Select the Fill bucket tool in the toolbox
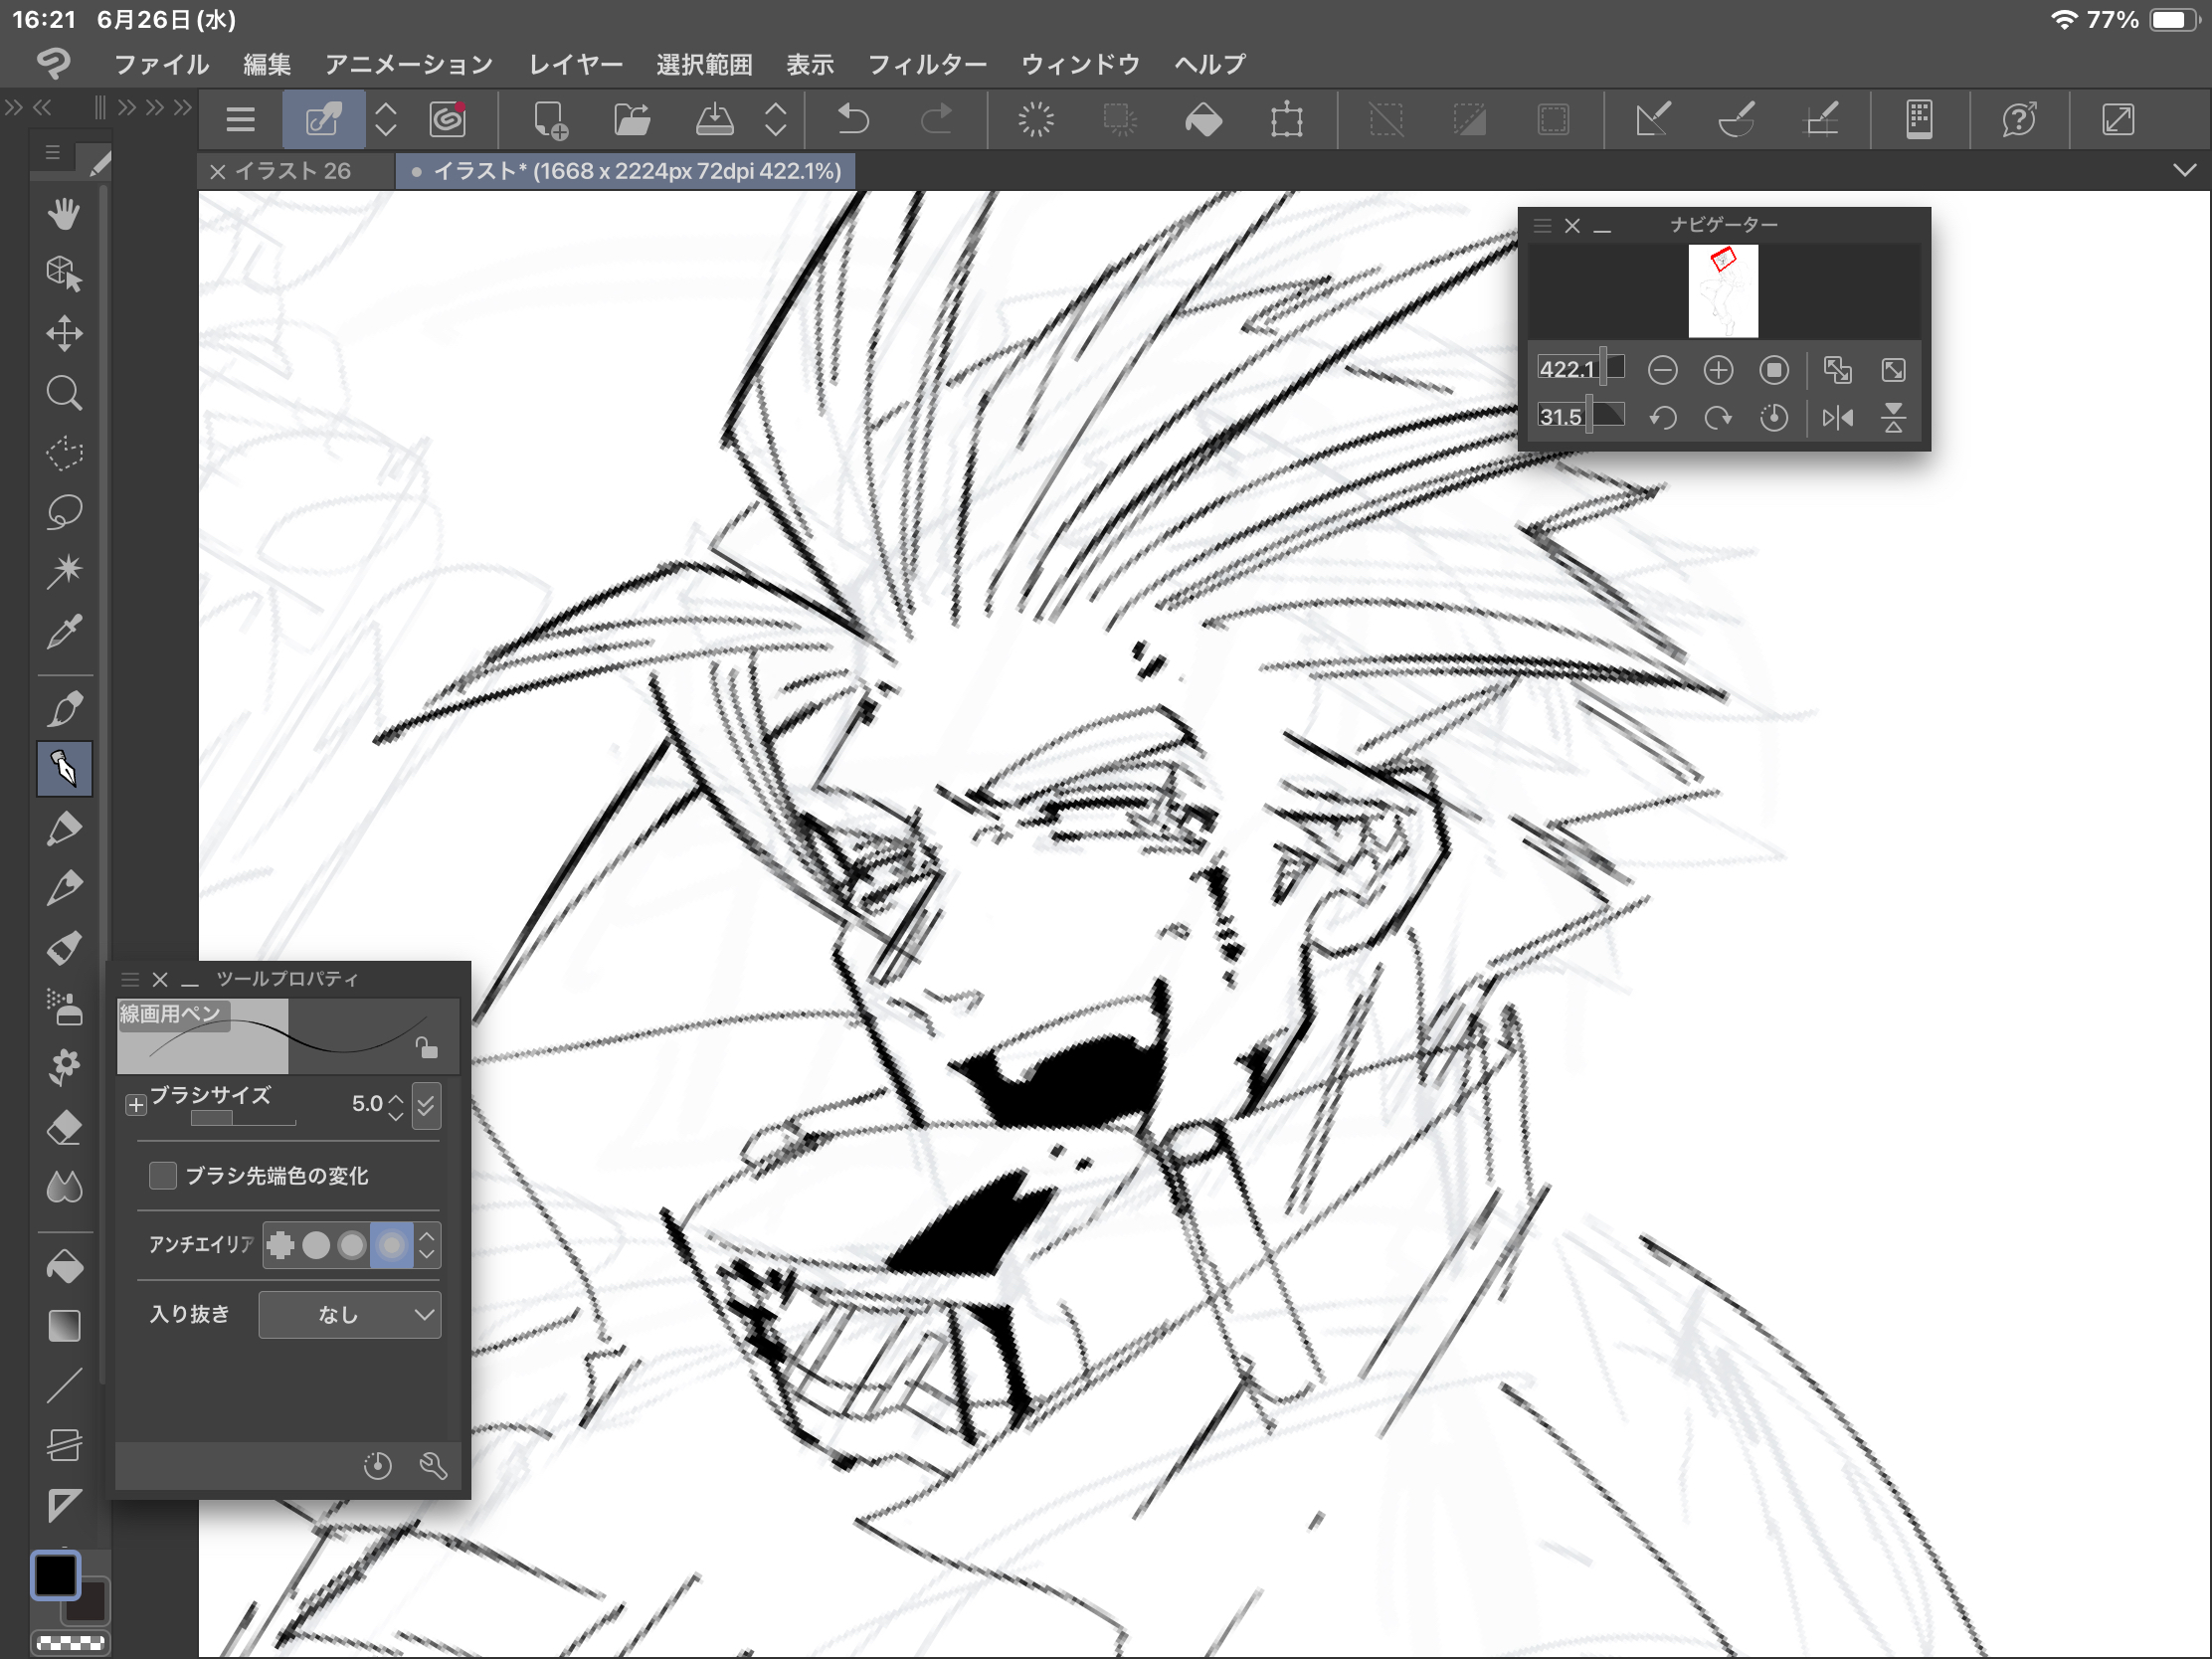The image size is (2212, 1659). 64,1267
